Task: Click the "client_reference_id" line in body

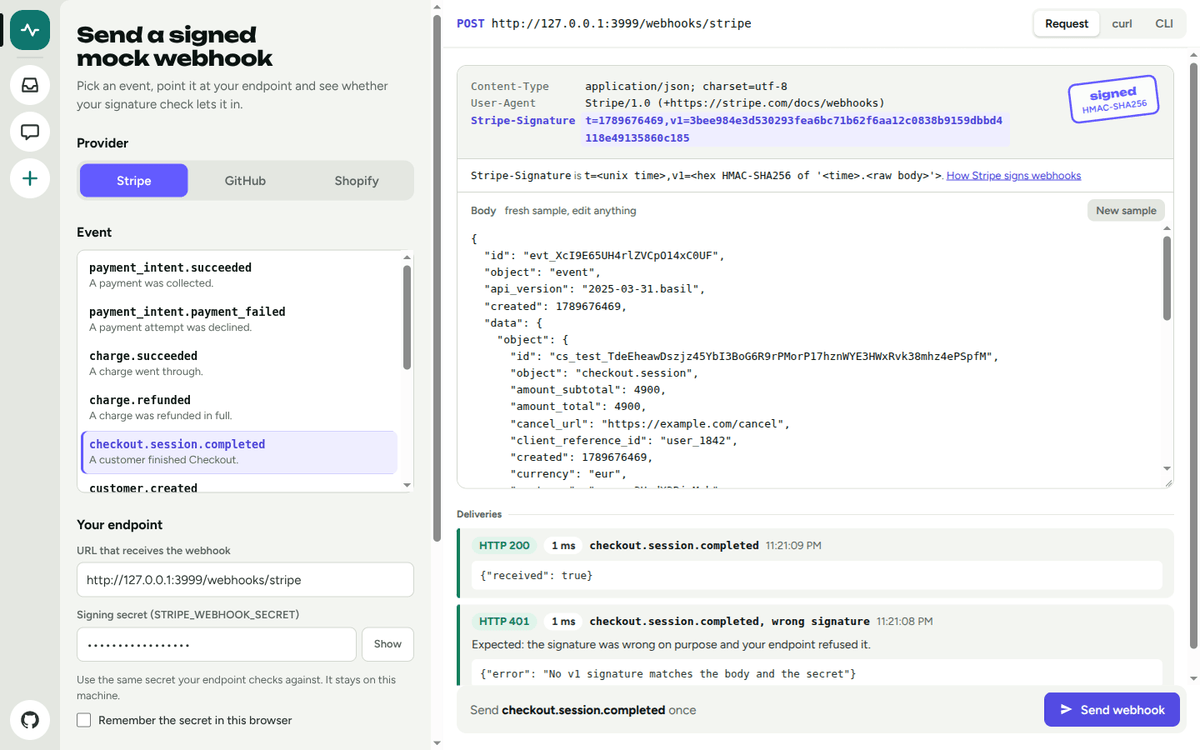Action: point(624,440)
